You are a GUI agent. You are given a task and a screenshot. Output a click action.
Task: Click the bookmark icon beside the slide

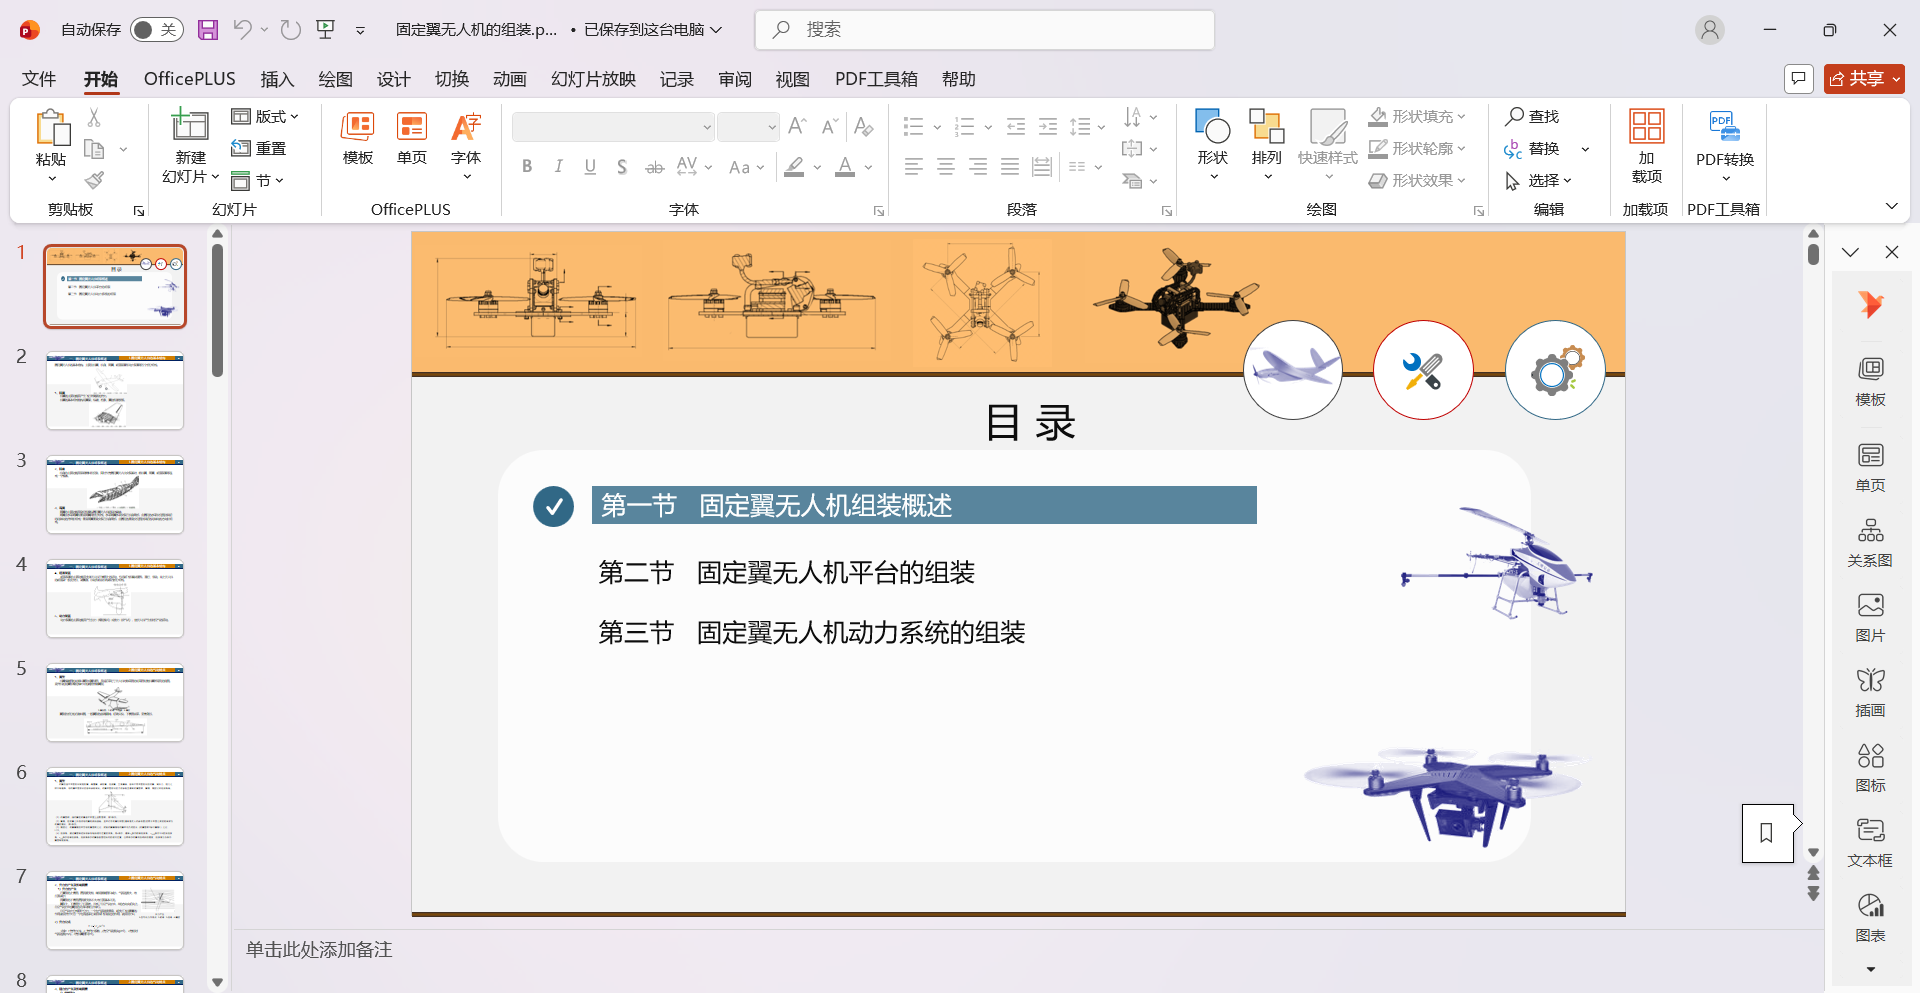pyautogui.click(x=1767, y=833)
